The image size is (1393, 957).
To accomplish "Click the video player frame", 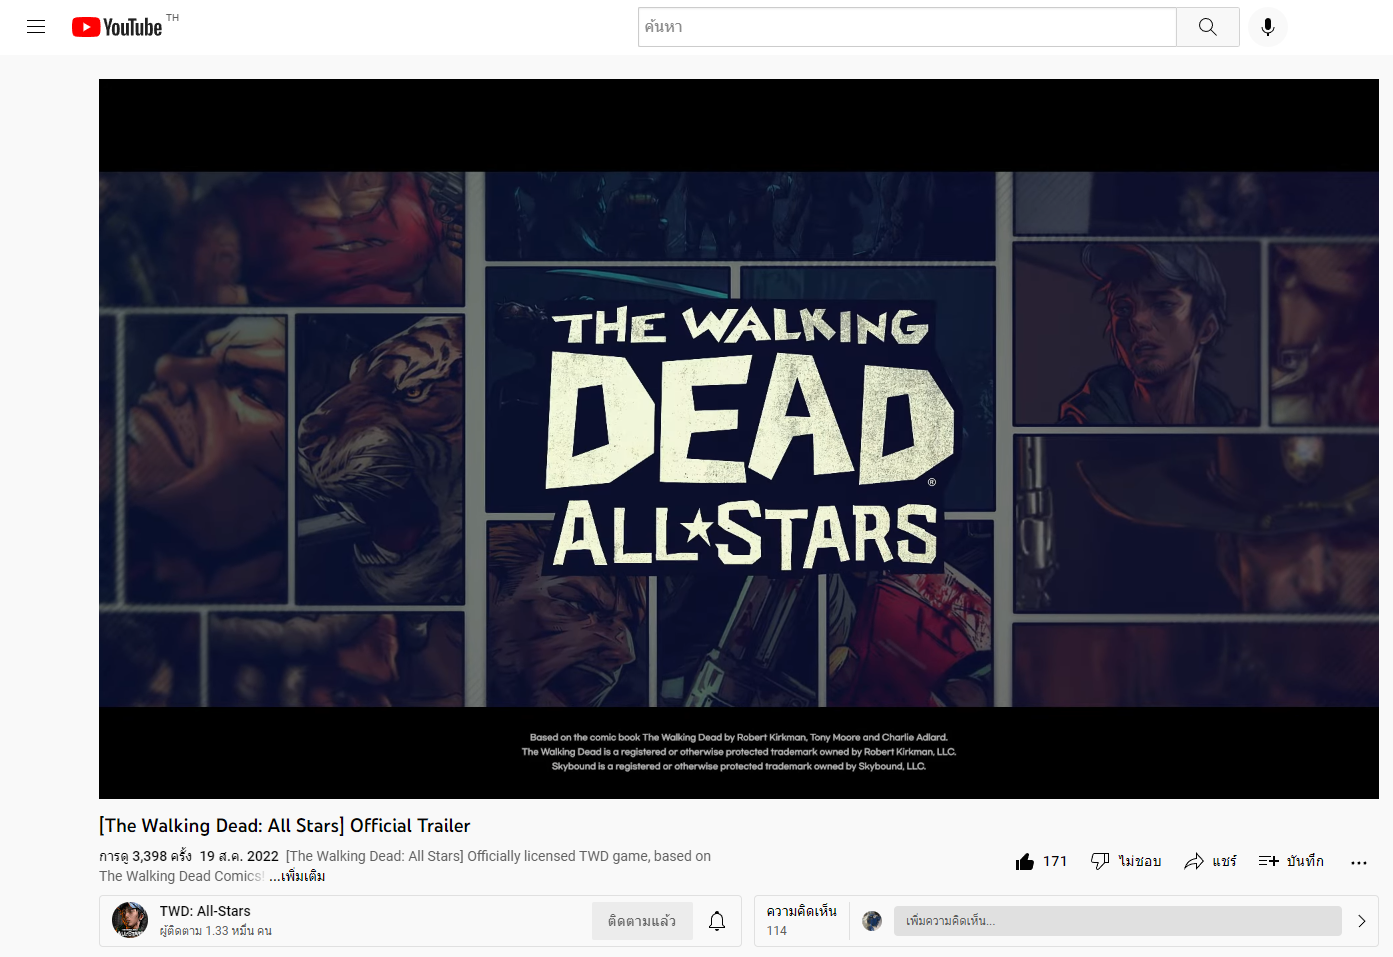I will coord(739,439).
